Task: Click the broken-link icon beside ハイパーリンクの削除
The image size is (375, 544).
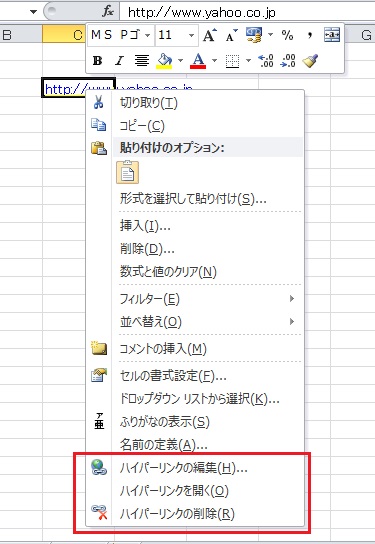Action: [99, 512]
